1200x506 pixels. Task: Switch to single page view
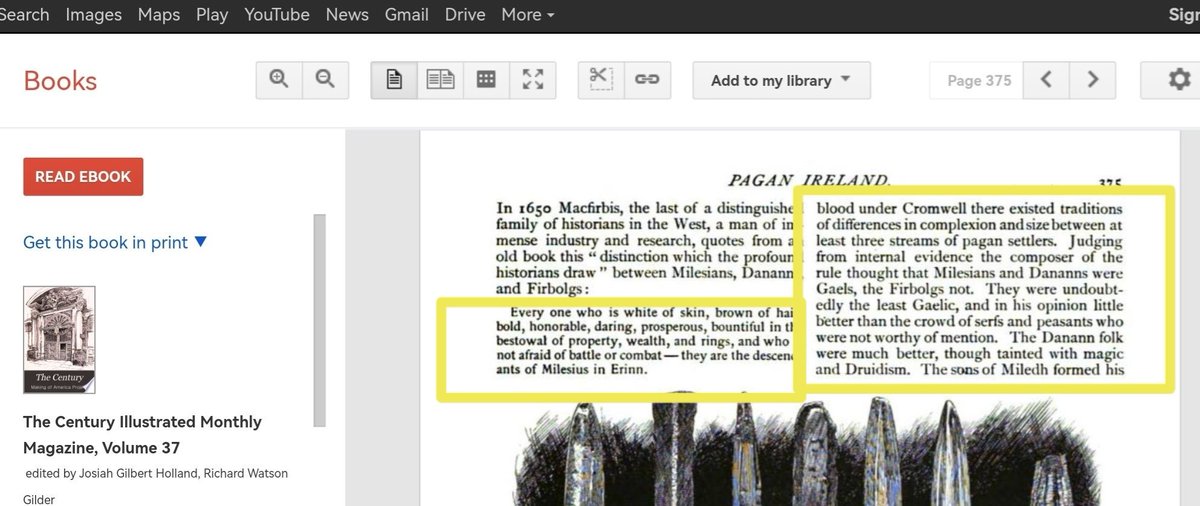click(x=394, y=80)
